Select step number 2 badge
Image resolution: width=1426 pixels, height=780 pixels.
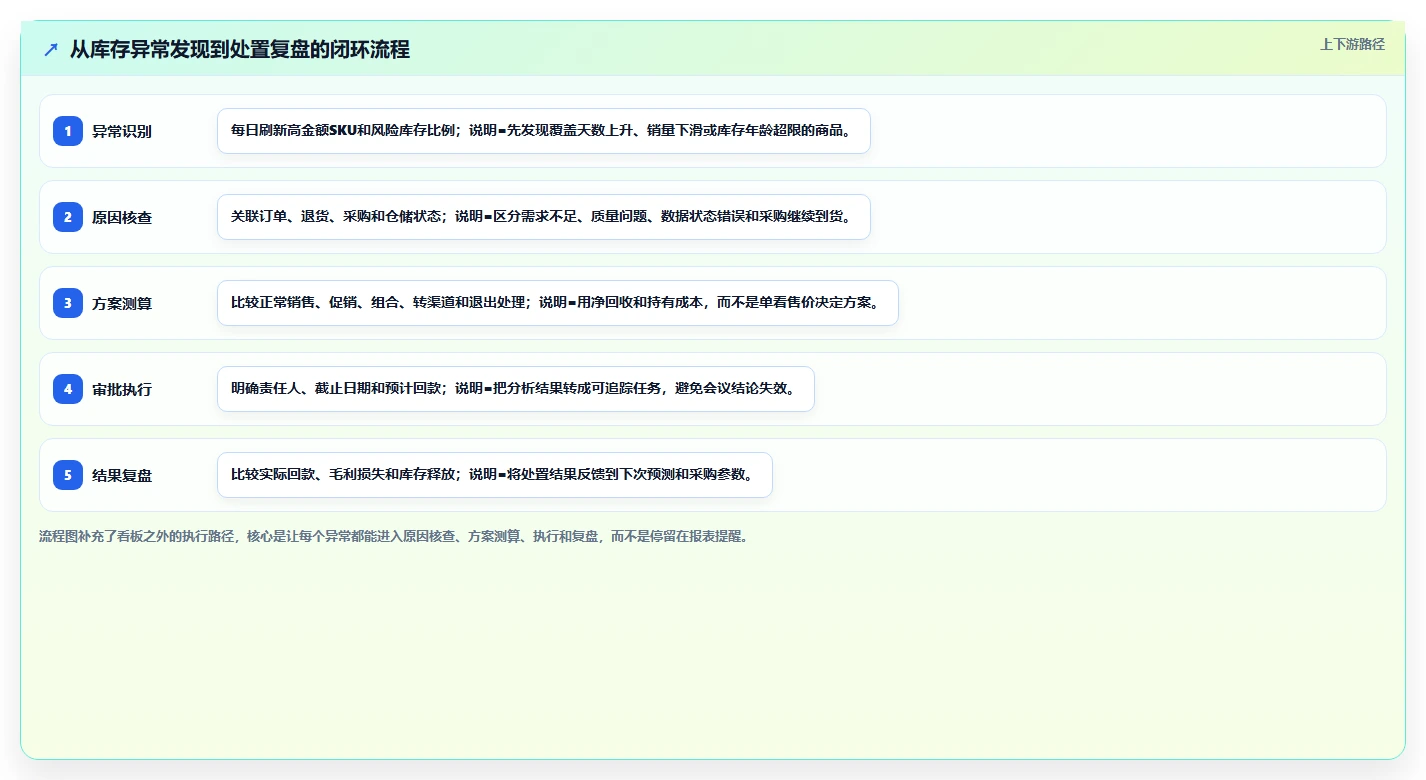point(68,217)
